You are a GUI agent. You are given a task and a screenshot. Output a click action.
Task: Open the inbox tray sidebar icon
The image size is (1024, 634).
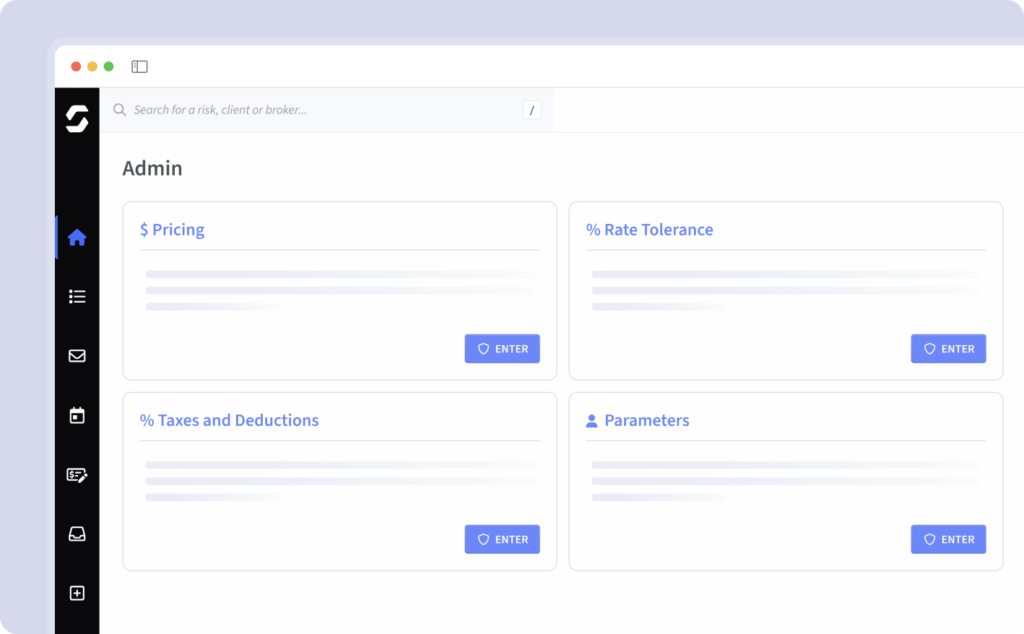(77, 534)
